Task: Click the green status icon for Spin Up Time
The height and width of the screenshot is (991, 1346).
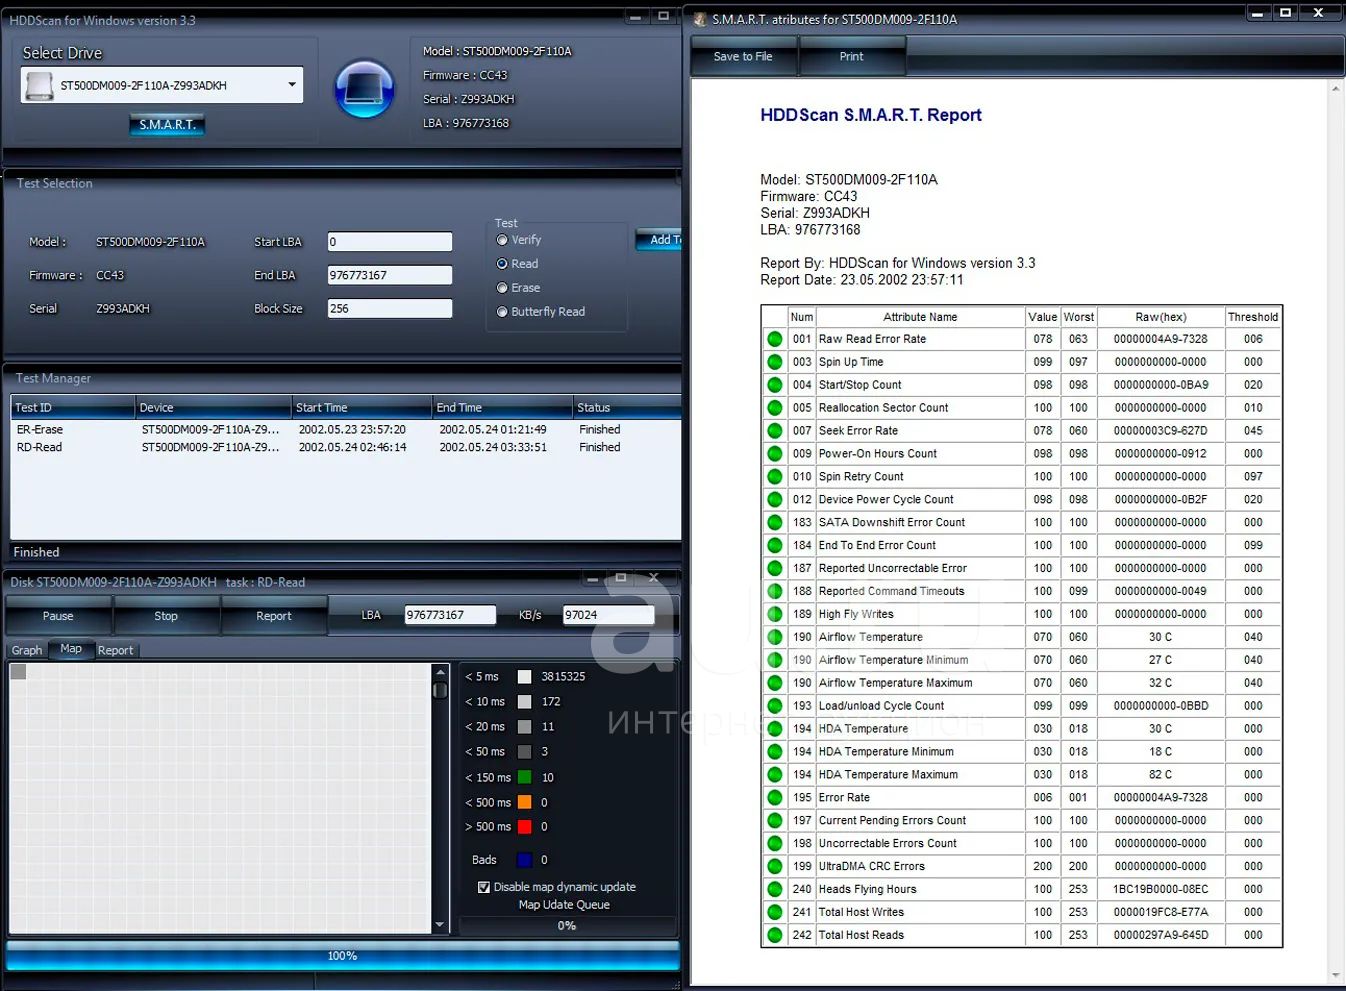Action: click(775, 362)
